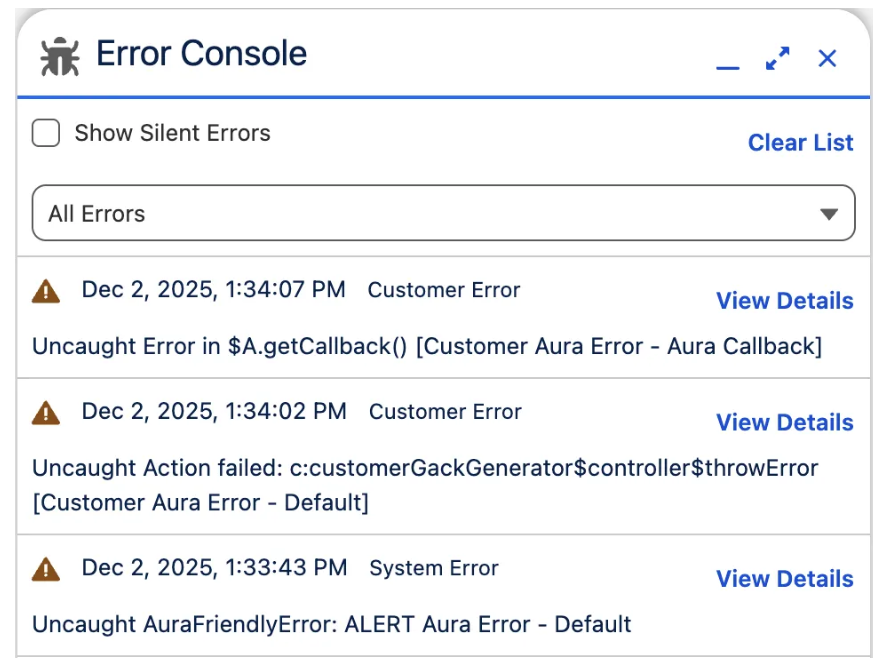Viewport: 880px width, 664px height.
Task: Click the Error Console title text
Action: coord(201,54)
